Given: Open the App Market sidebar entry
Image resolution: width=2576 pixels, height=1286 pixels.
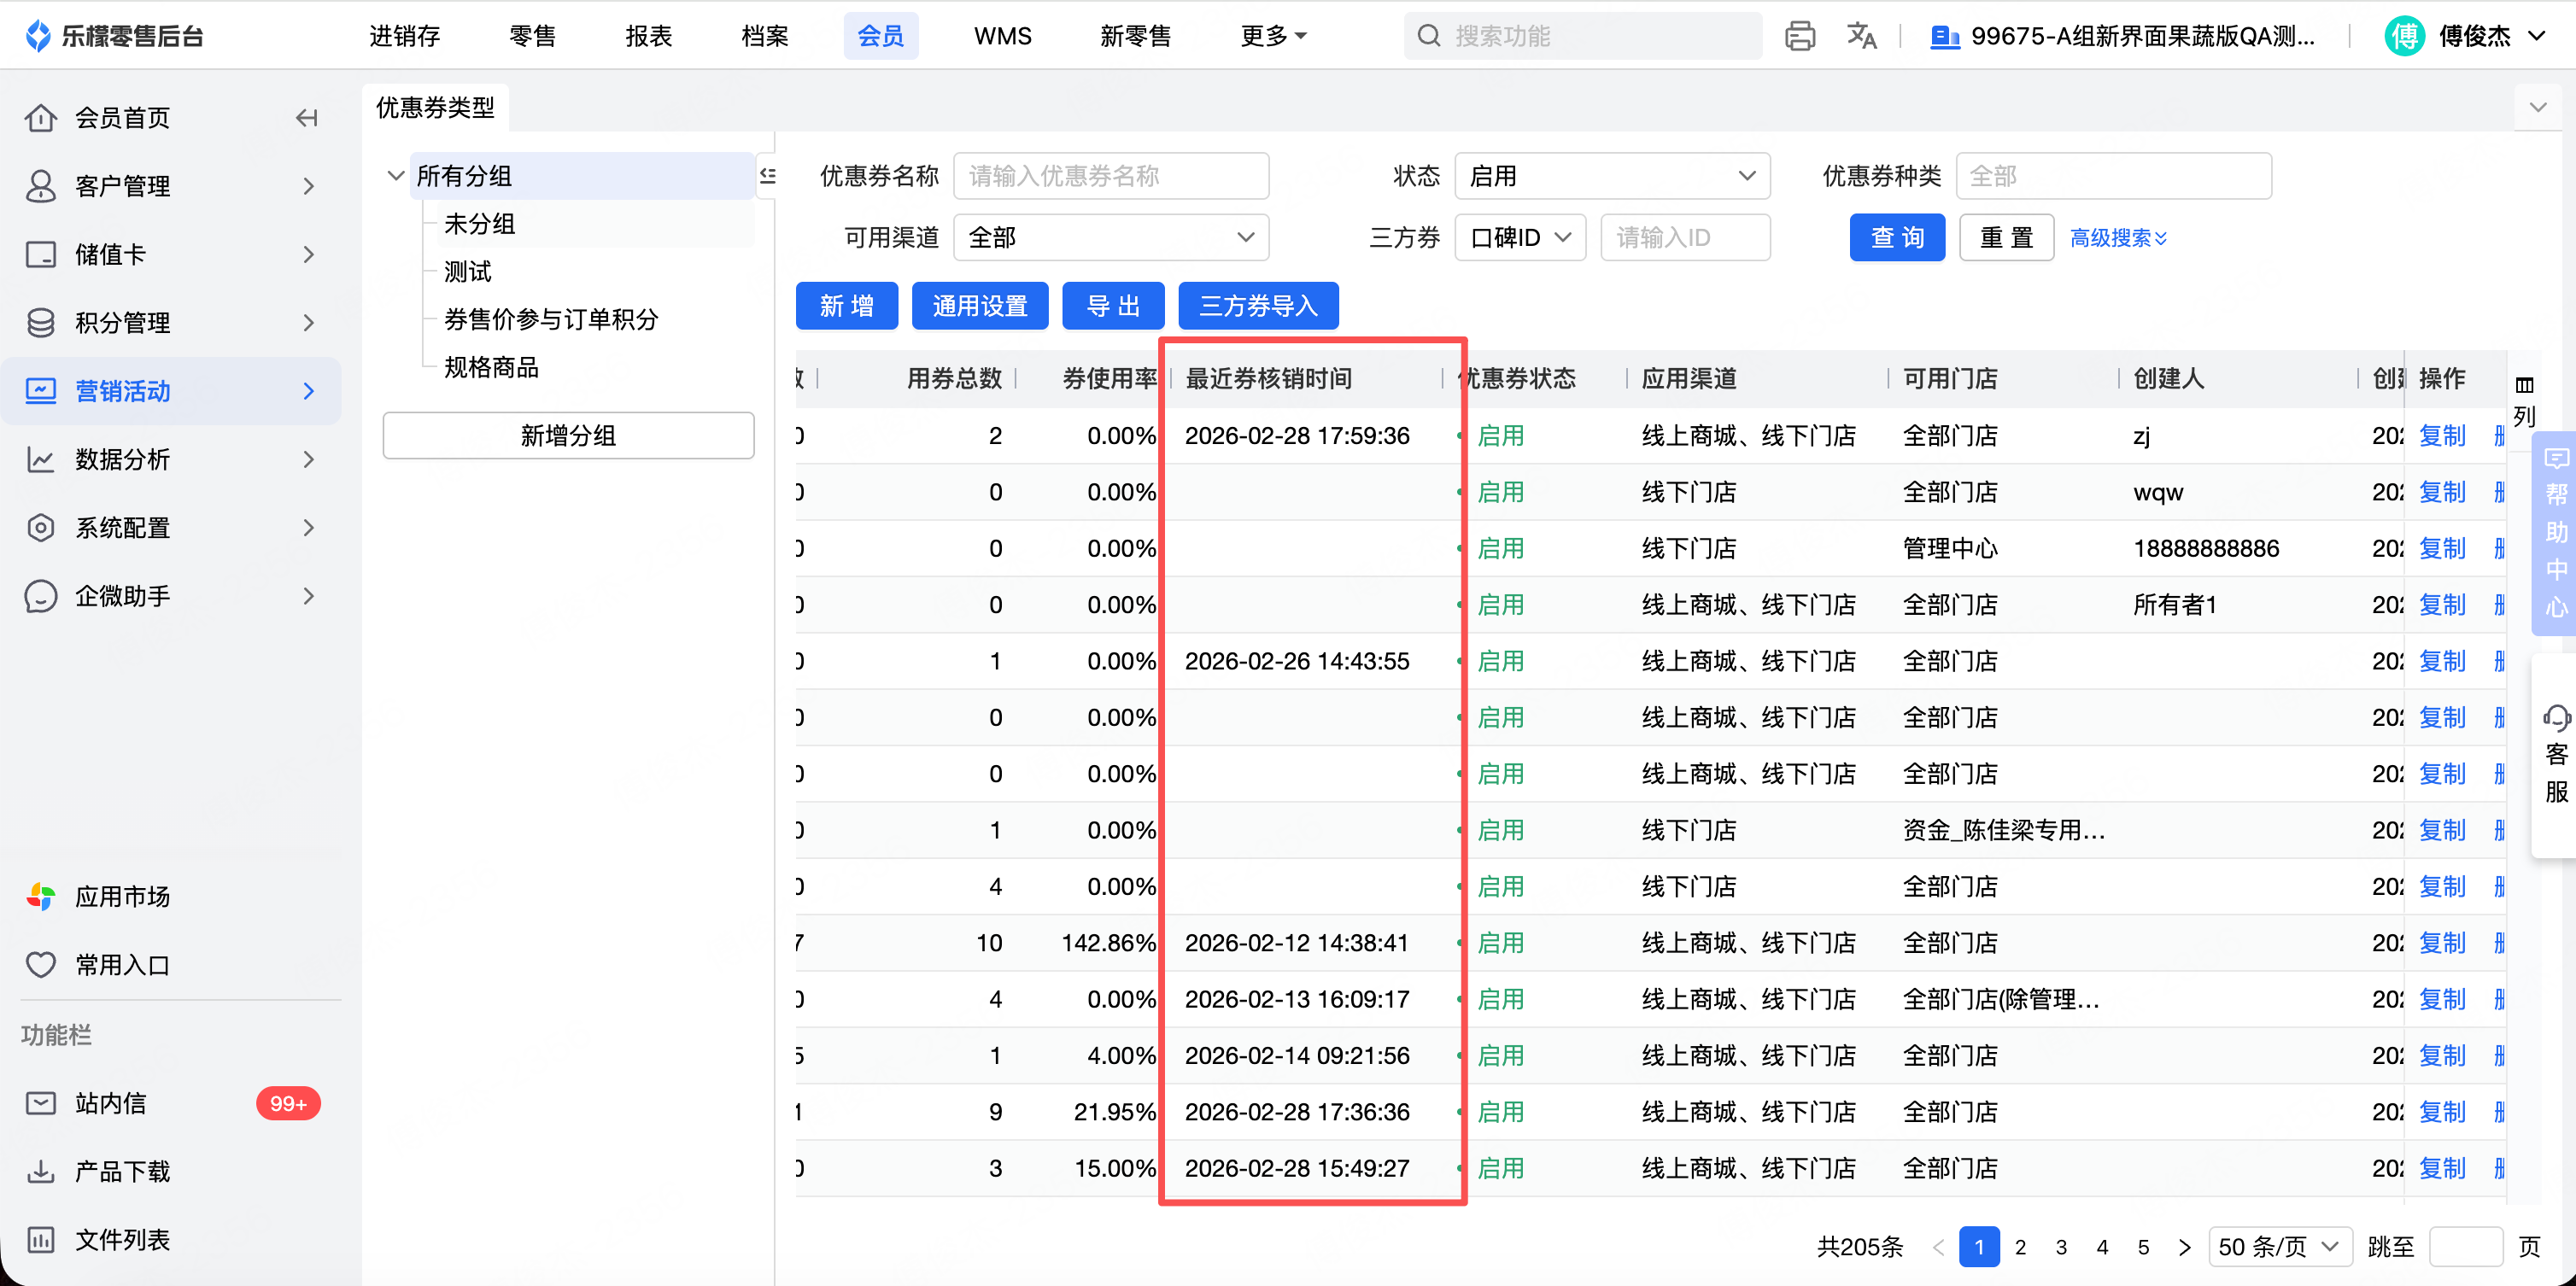Looking at the screenshot, I should click(x=122, y=896).
